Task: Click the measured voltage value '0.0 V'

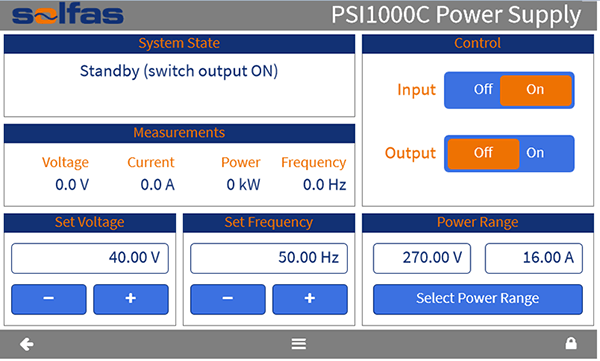Action: [x=72, y=185]
